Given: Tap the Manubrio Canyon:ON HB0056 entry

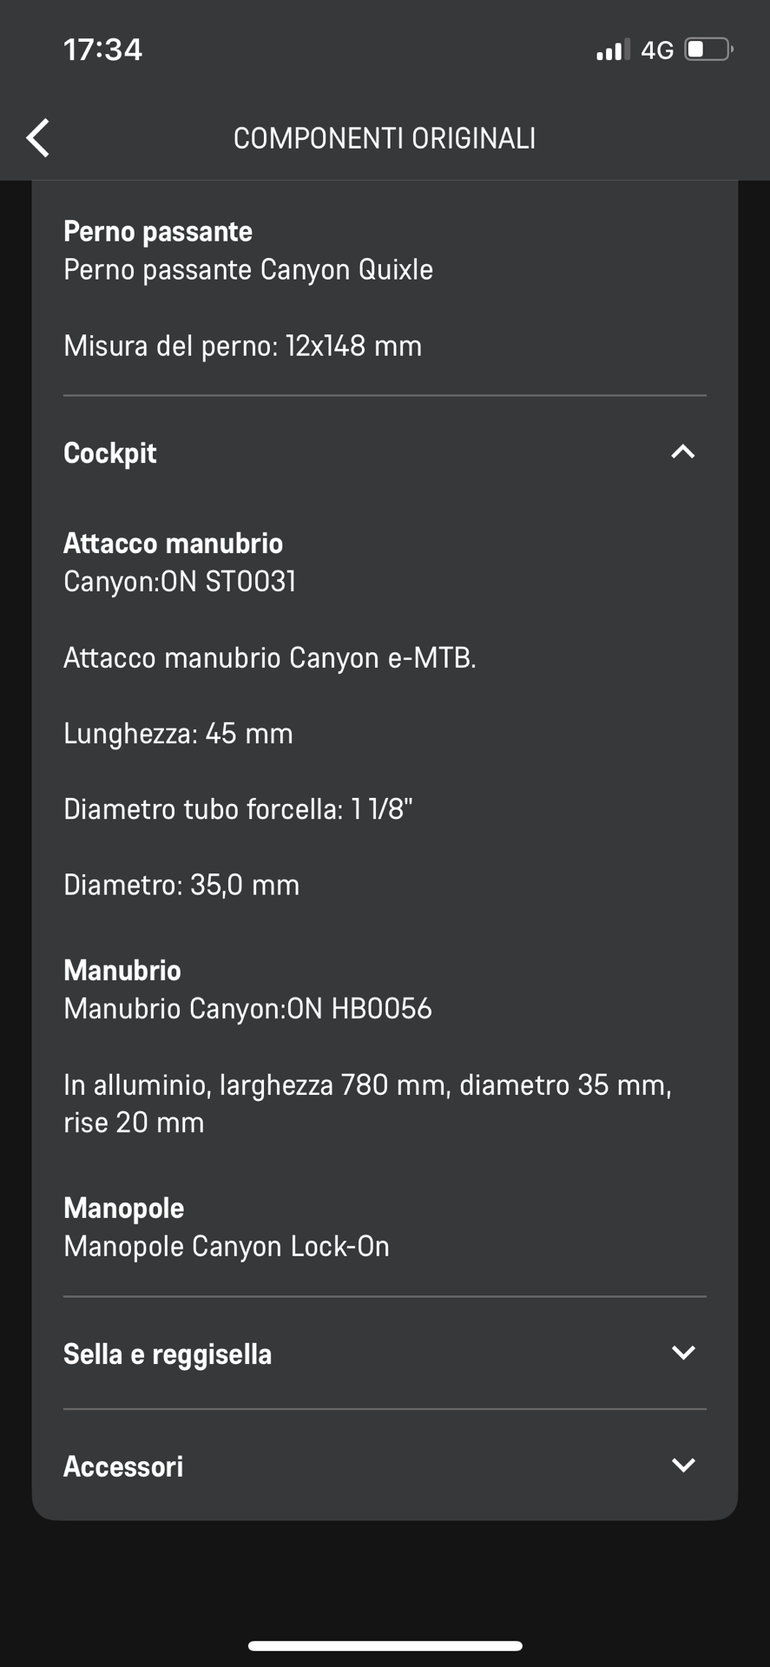Looking at the screenshot, I should coord(247,1008).
